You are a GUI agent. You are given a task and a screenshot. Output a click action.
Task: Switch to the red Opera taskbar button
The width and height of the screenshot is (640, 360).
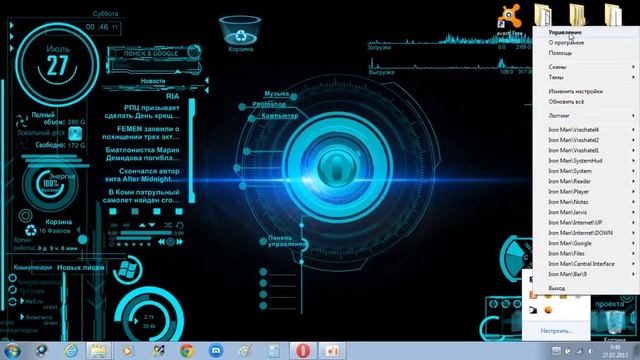[x=303, y=351]
